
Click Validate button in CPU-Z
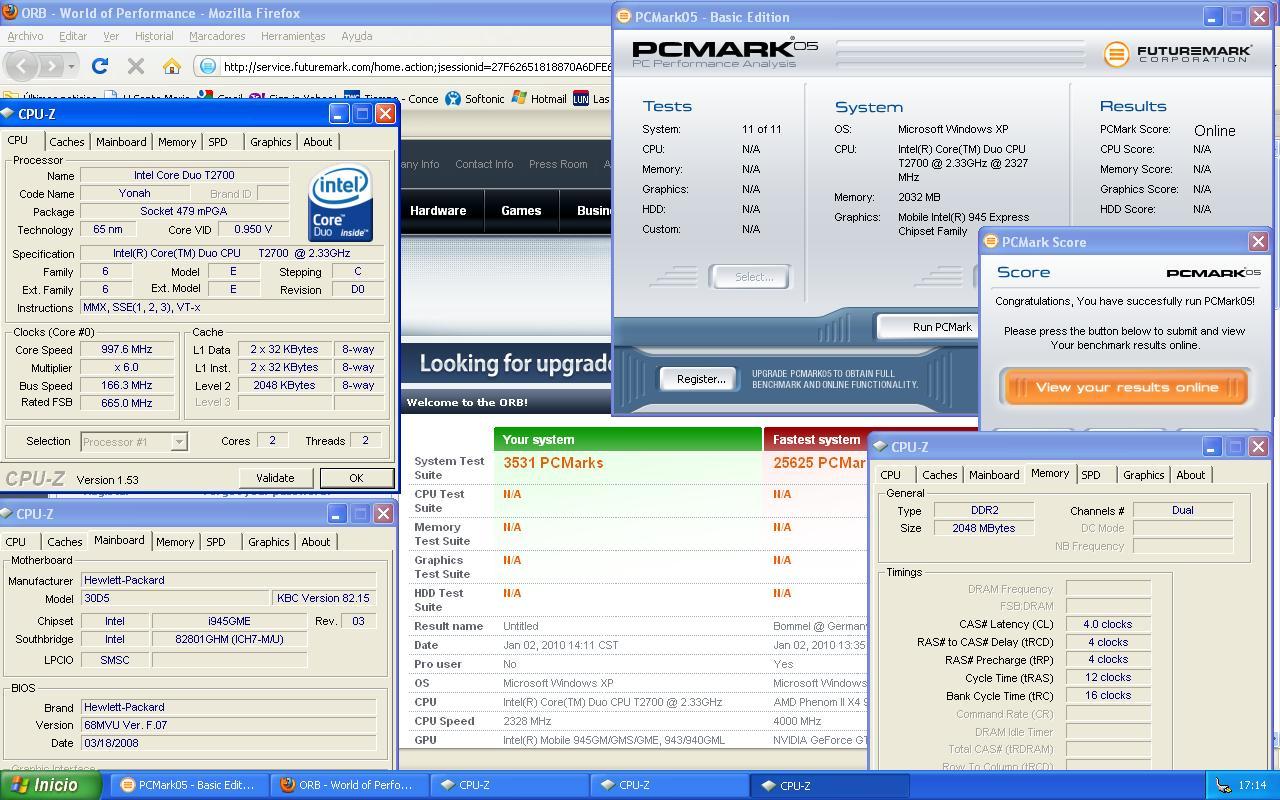coord(275,478)
